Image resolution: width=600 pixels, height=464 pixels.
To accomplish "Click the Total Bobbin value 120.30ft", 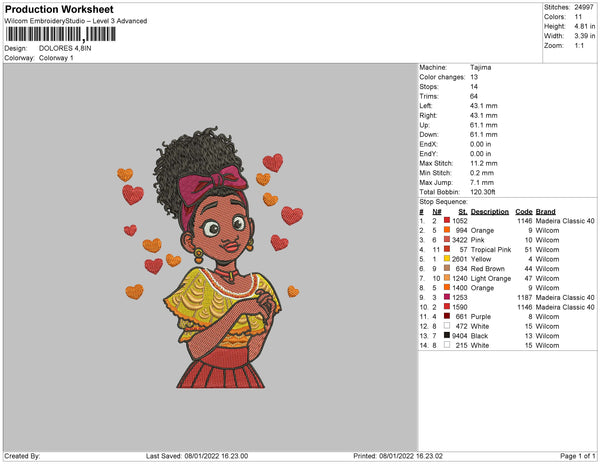I will click(x=483, y=192).
